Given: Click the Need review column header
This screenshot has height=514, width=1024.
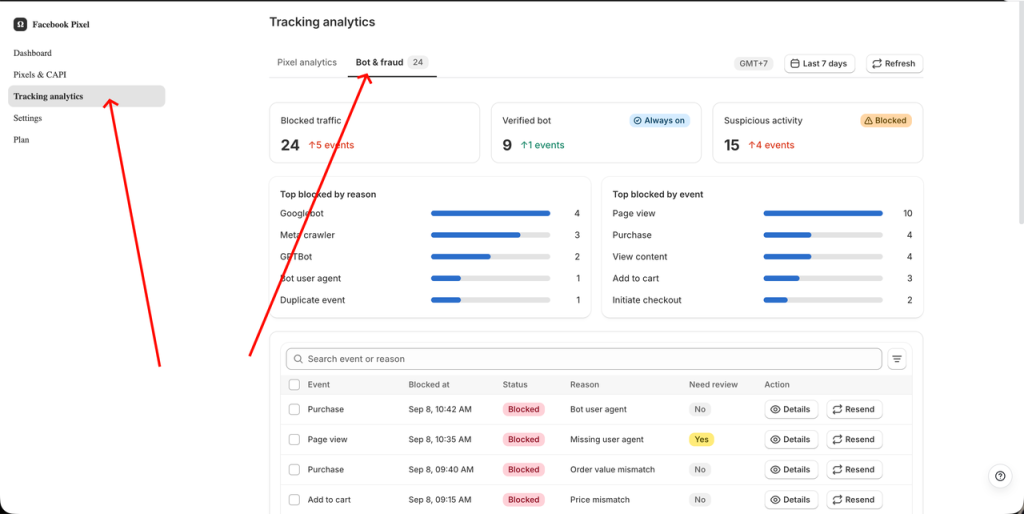Looking at the screenshot, I should point(713,385).
